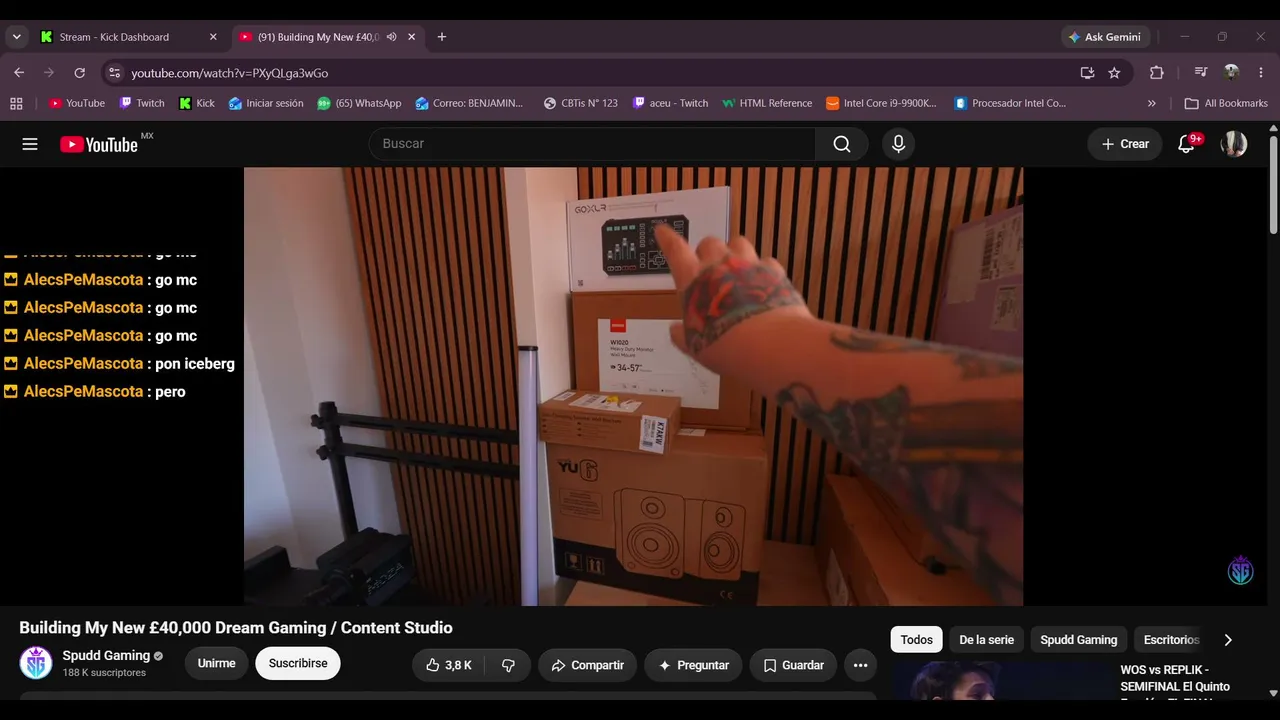Share the video using Compartir
Image resolution: width=1280 pixels, height=720 pixels.
587,665
